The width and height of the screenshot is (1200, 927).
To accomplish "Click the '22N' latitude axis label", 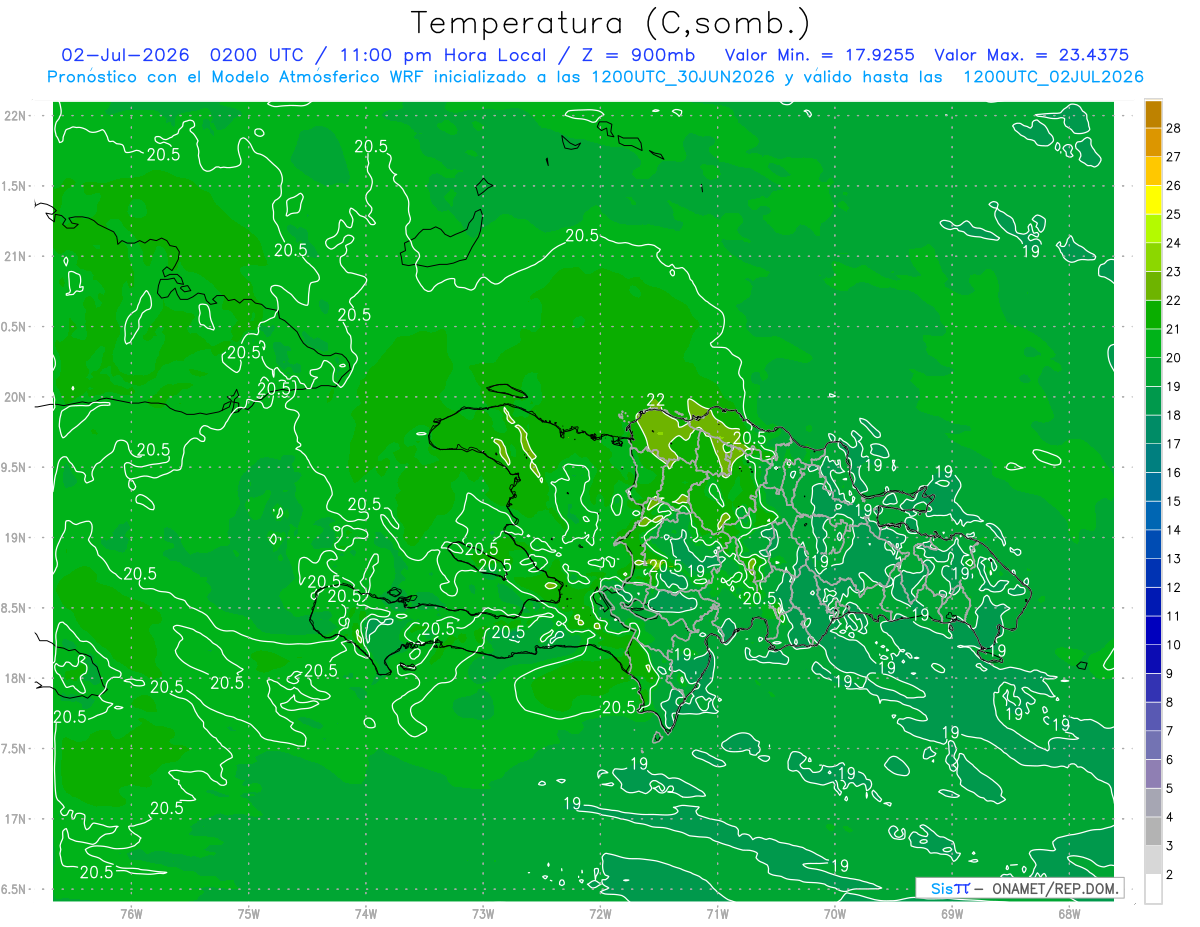I will 16,116.
